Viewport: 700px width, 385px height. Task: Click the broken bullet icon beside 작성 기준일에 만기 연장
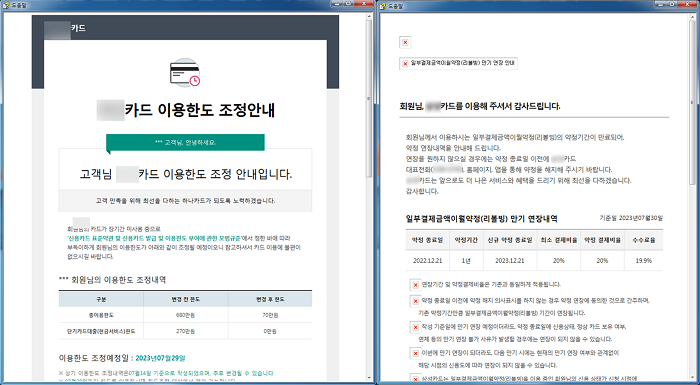pyautogui.click(x=415, y=327)
